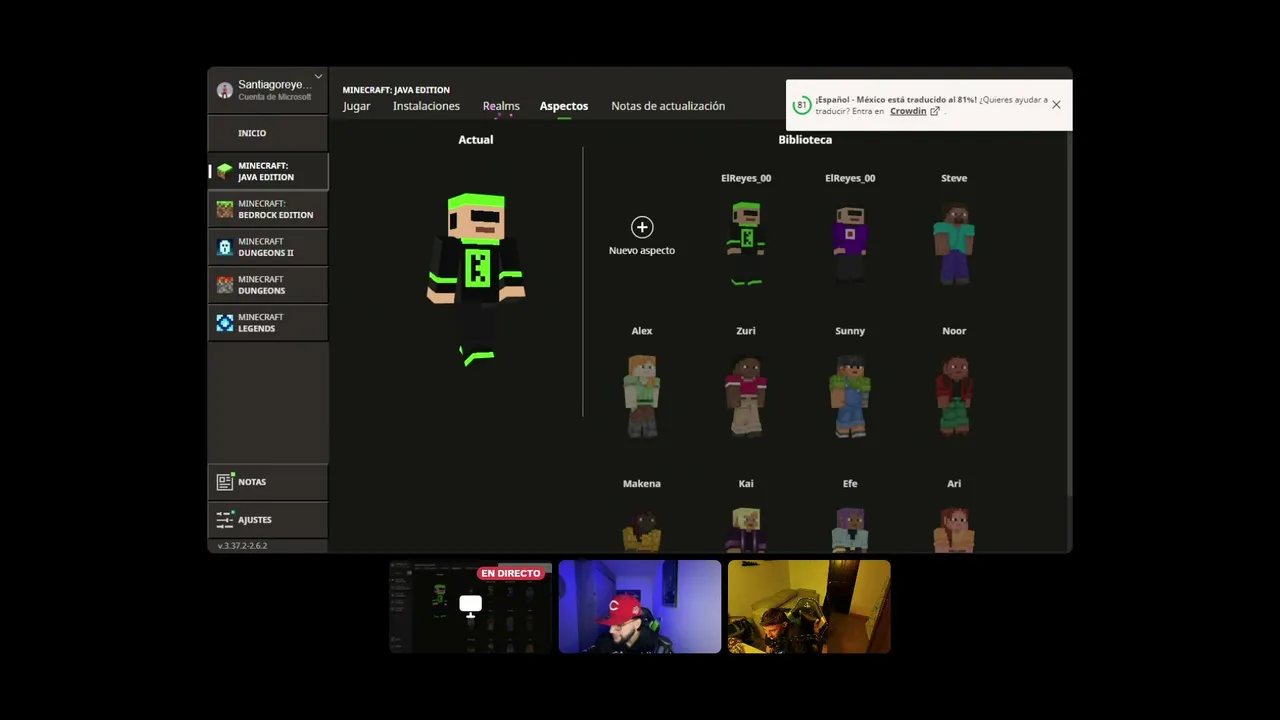Choose Minecraft Dungeons (first game) in the sidebar
Image resolution: width=1280 pixels, height=720 pixels.
point(268,285)
